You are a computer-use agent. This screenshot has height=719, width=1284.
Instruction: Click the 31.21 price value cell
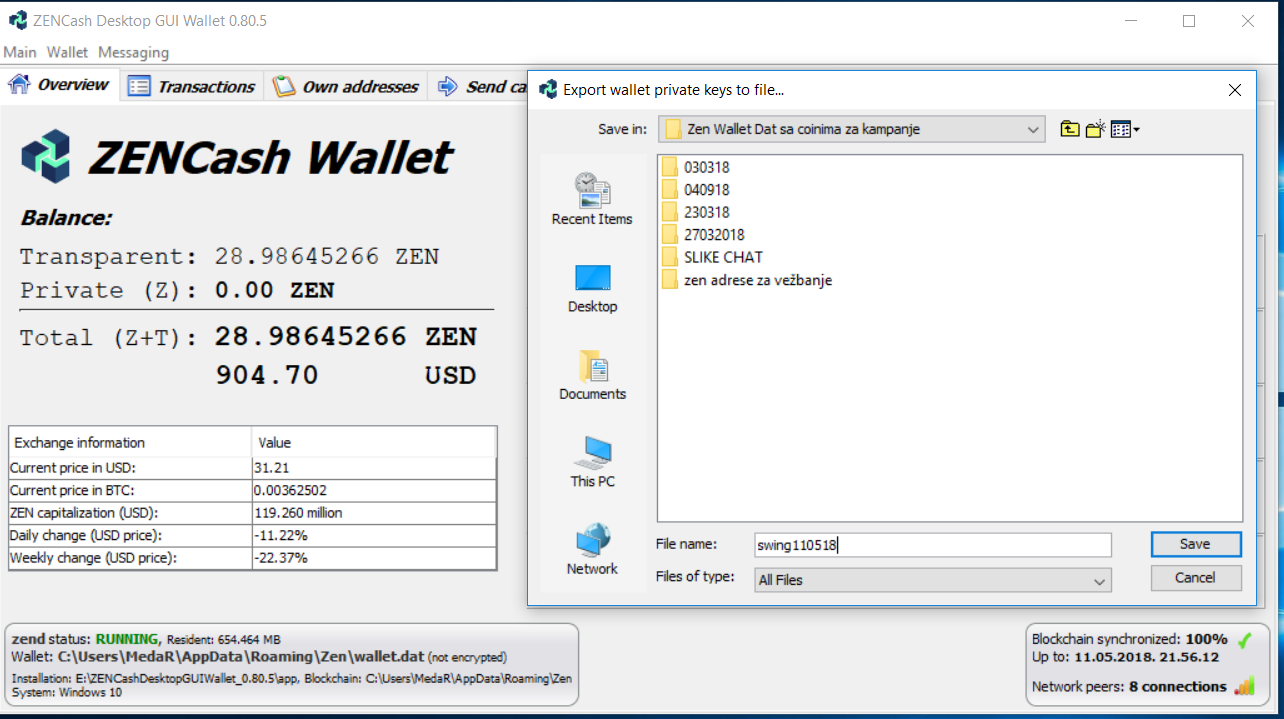[x=374, y=468]
